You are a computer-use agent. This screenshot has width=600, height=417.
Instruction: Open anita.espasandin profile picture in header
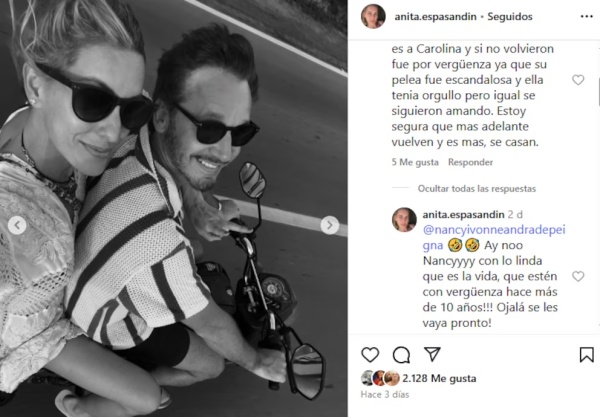click(373, 16)
